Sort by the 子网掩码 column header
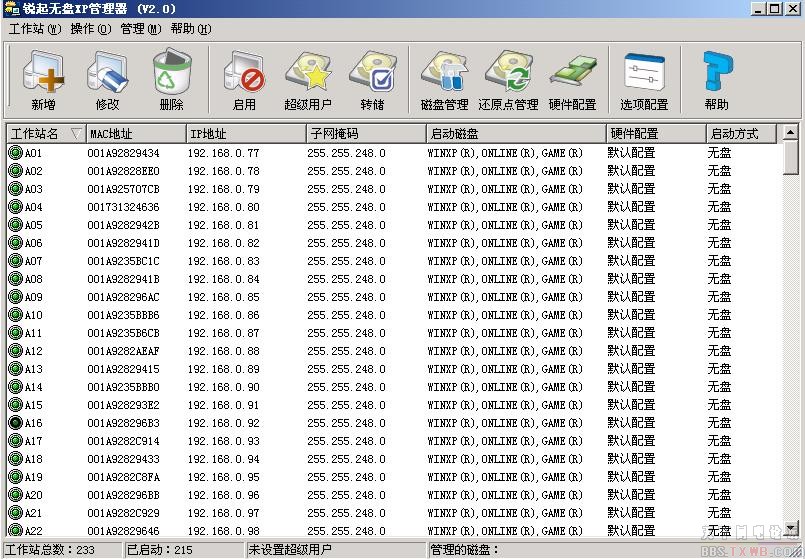805x559 pixels. pos(366,134)
